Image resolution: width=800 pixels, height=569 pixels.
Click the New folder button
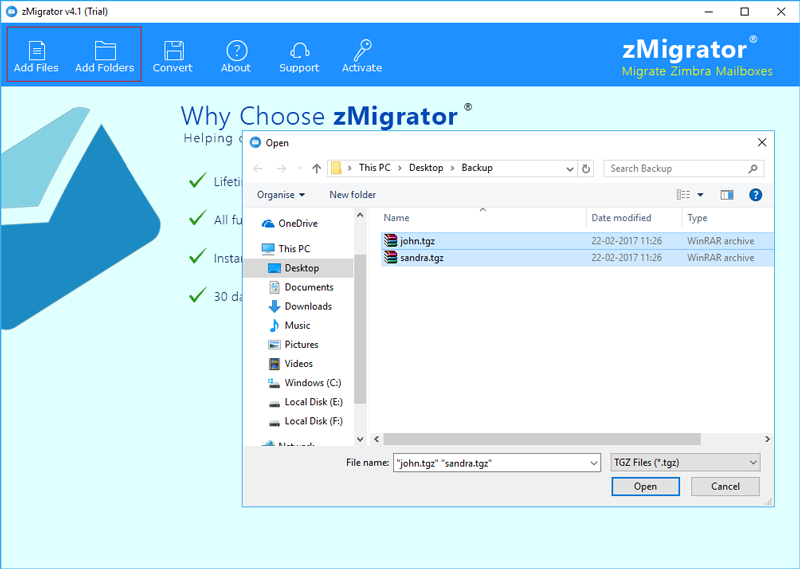353,194
